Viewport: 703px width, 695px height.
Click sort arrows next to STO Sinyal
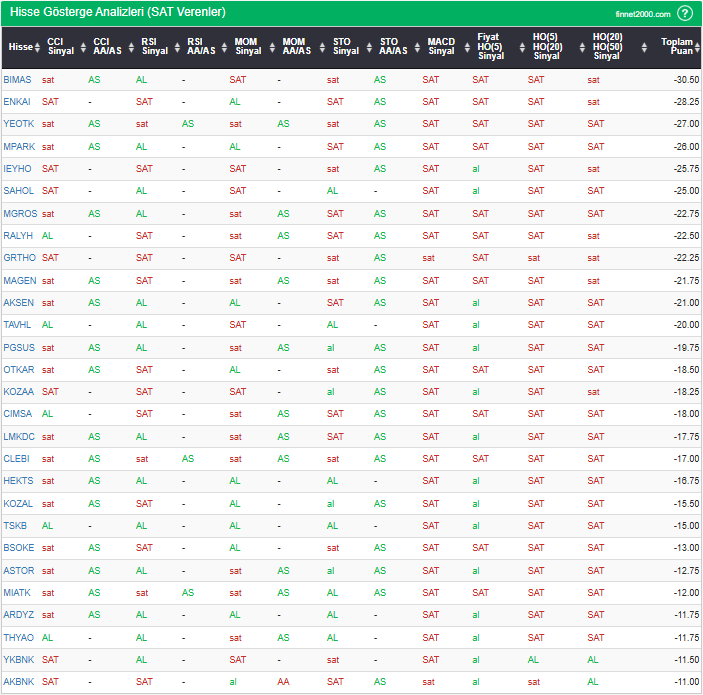(x=367, y=47)
